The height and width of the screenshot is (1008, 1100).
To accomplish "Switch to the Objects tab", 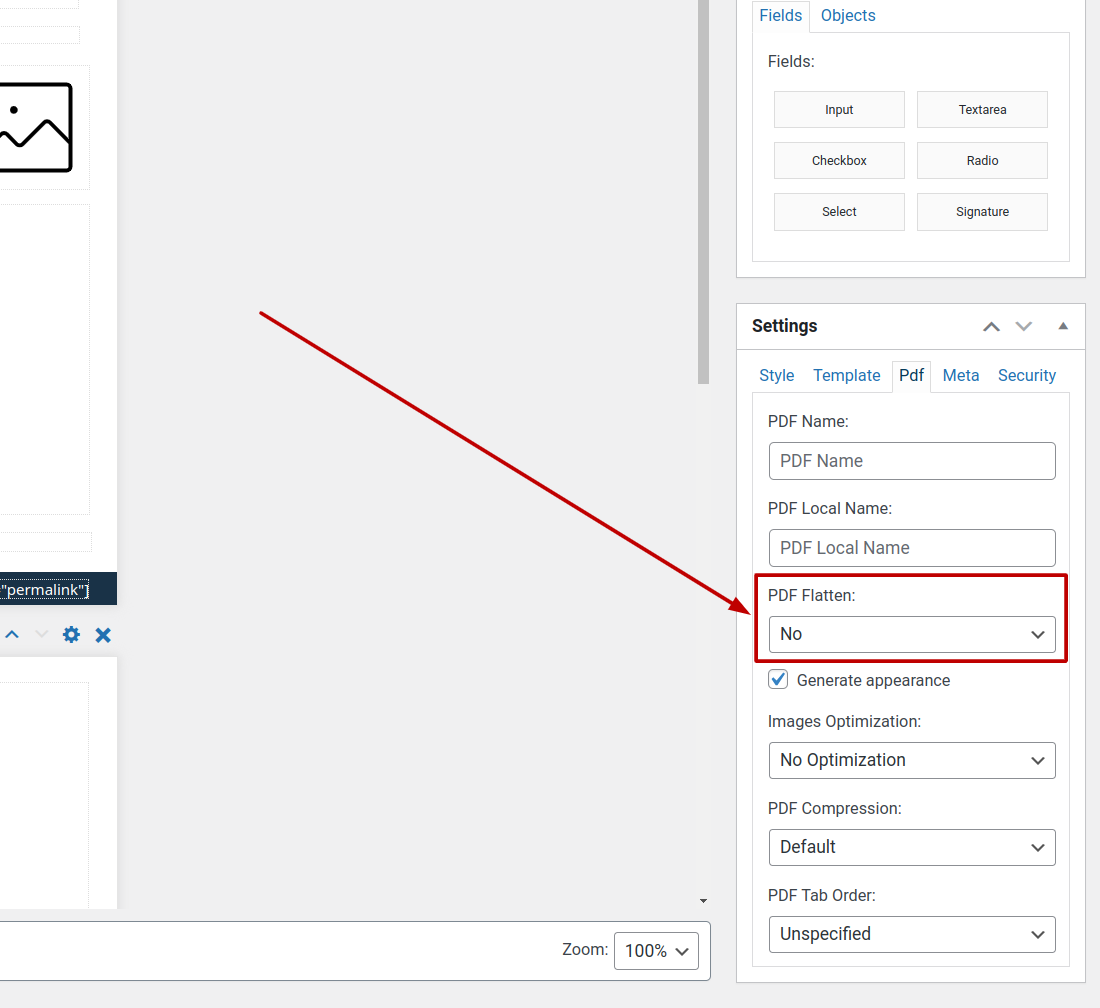I will pyautogui.click(x=847, y=16).
